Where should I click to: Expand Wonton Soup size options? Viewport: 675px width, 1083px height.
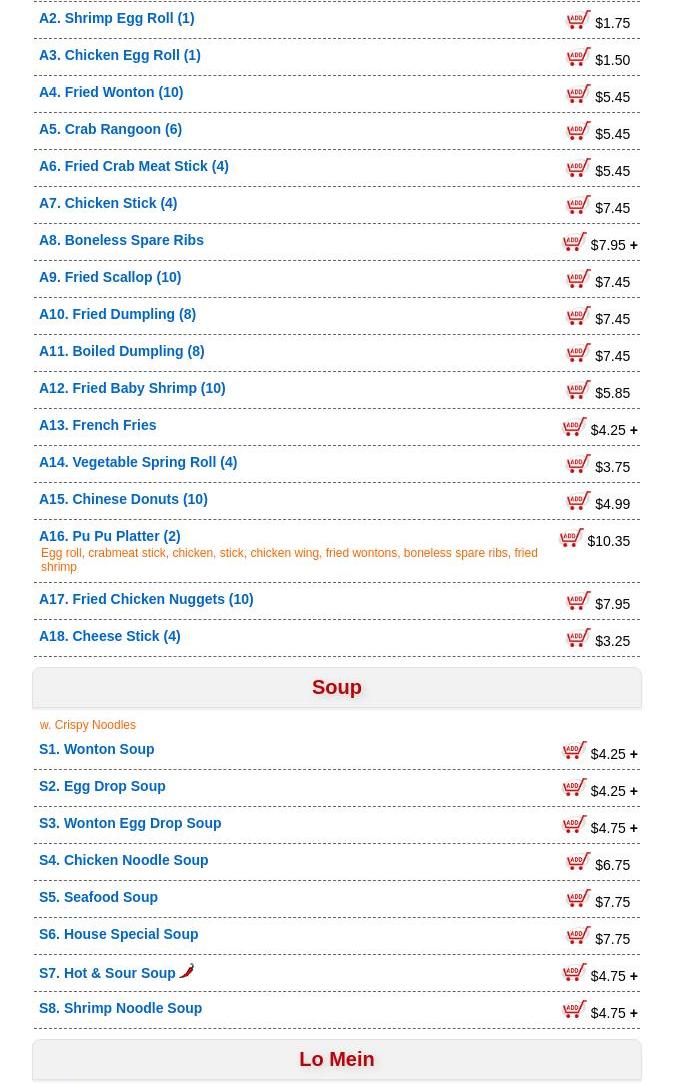tap(633, 754)
